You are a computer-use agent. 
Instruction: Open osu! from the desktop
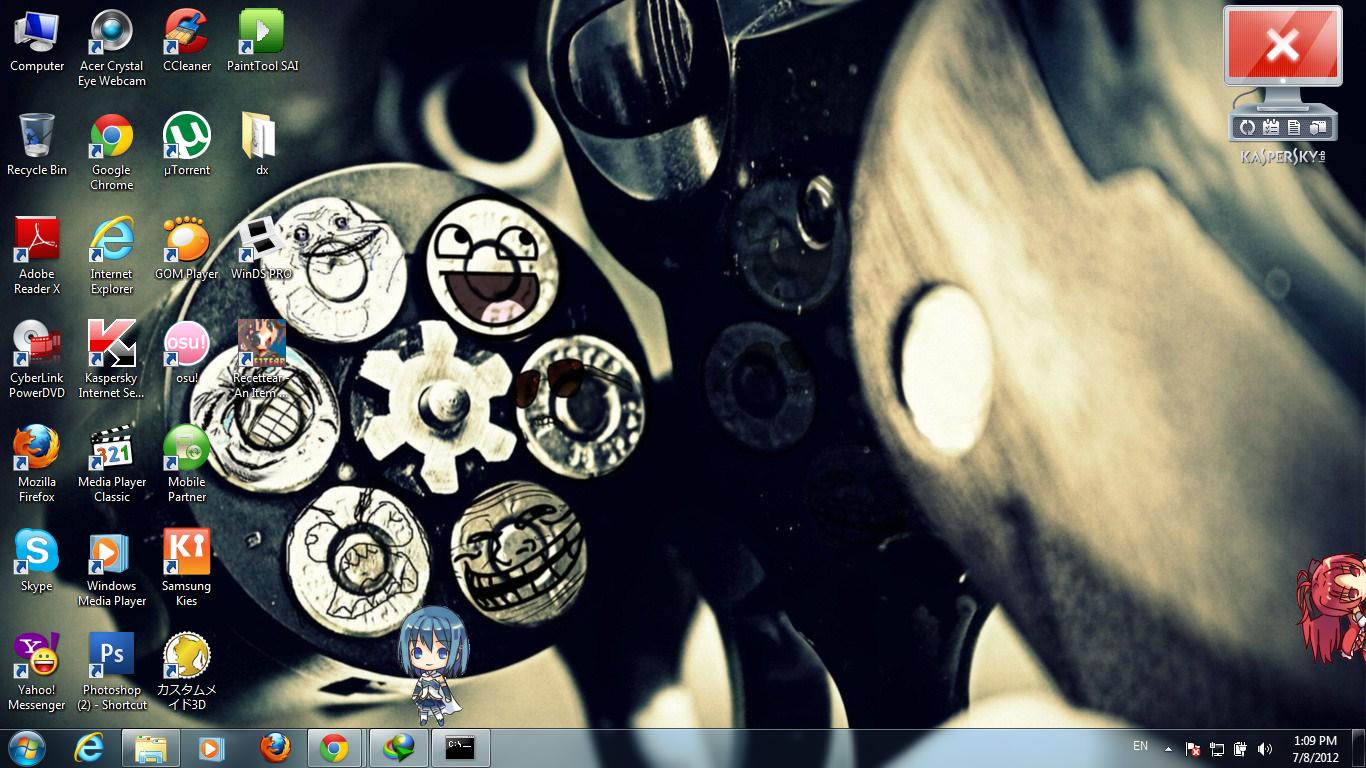[x=186, y=345]
